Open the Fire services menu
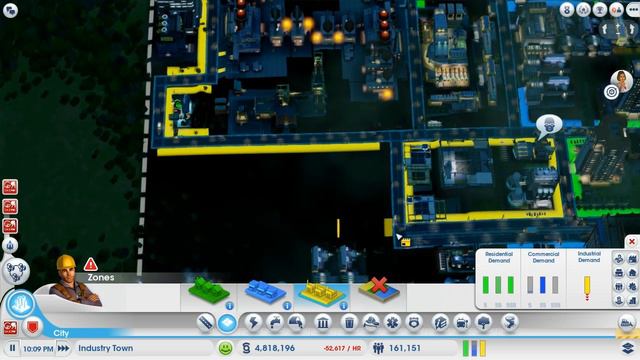Viewport: 640px width, 360px height. 371,323
